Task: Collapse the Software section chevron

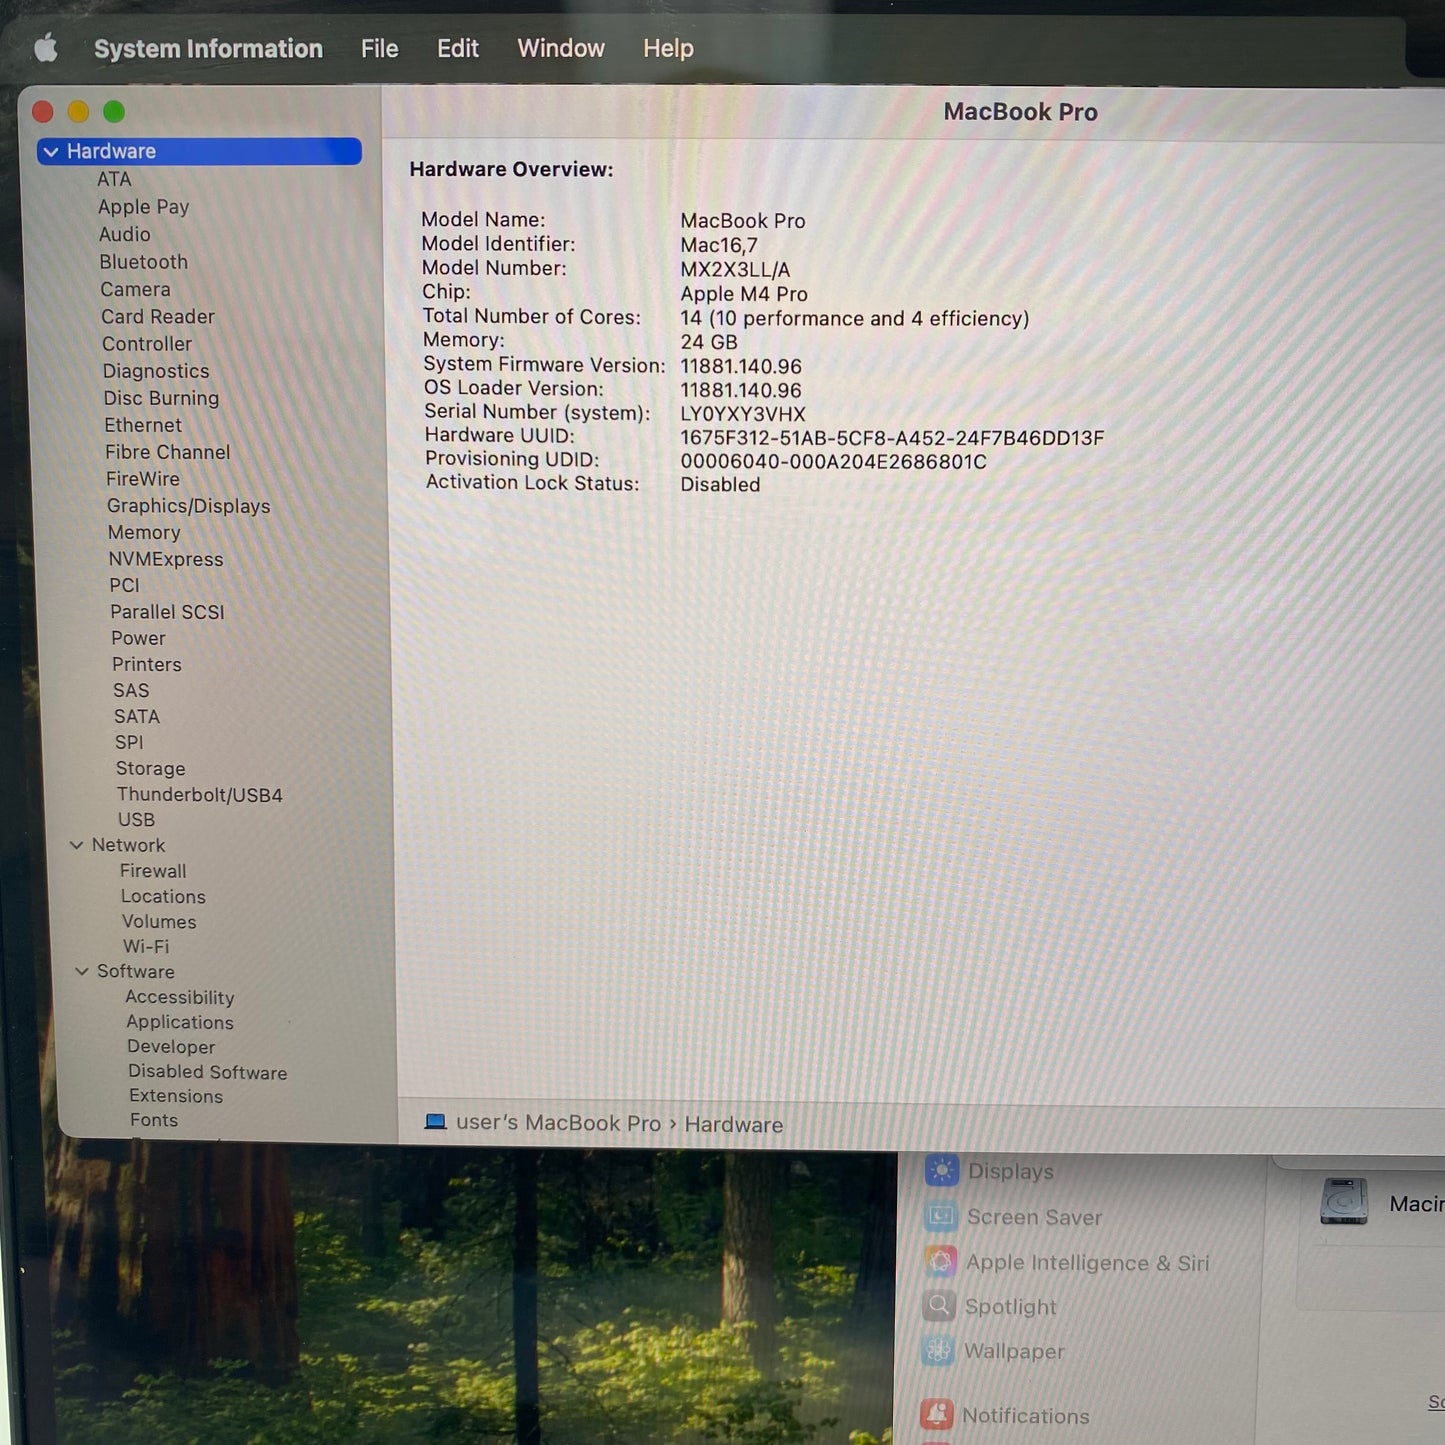Action: point(82,971)
